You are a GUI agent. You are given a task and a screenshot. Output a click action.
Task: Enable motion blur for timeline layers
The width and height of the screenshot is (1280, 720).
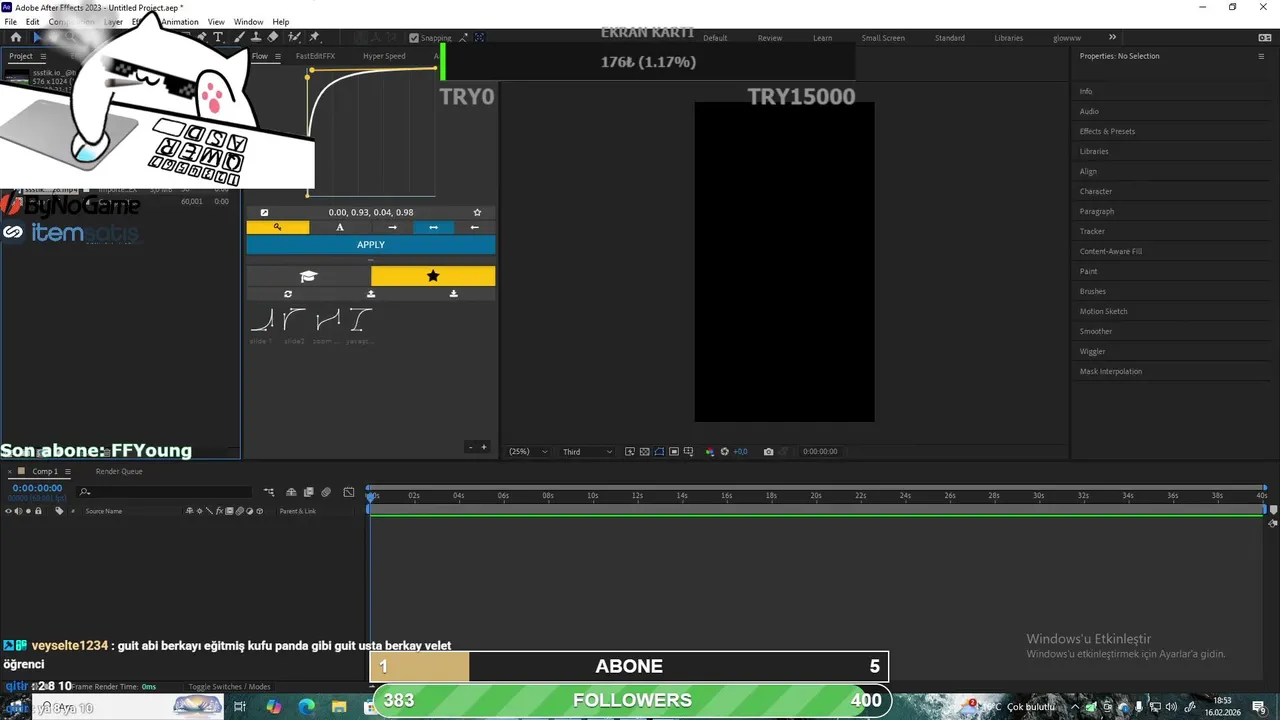click(x=326, y=492)
